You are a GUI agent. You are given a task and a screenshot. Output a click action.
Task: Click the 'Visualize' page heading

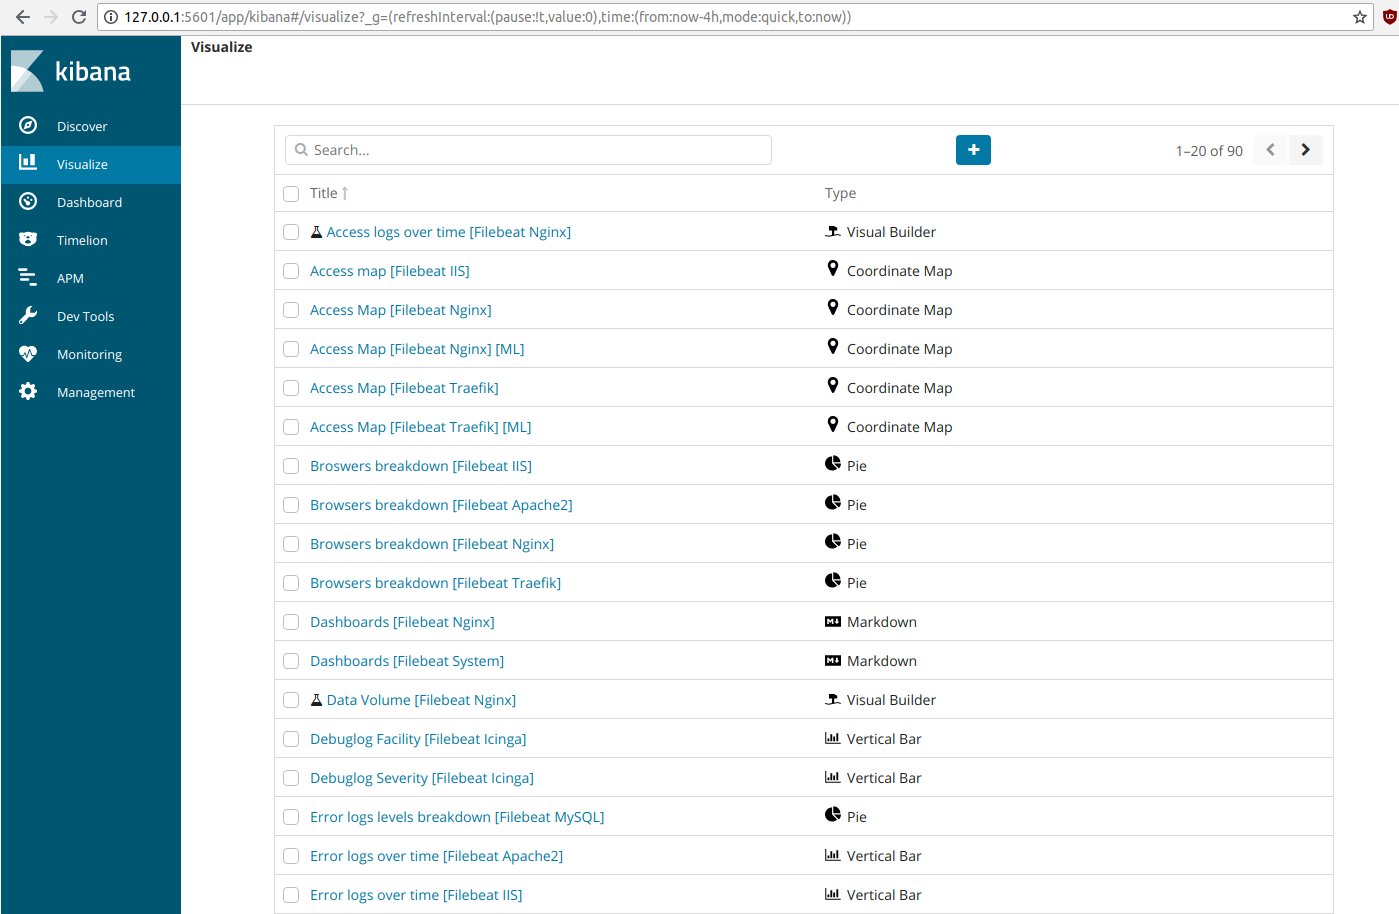pyautogui.click(x=221, y=47)
